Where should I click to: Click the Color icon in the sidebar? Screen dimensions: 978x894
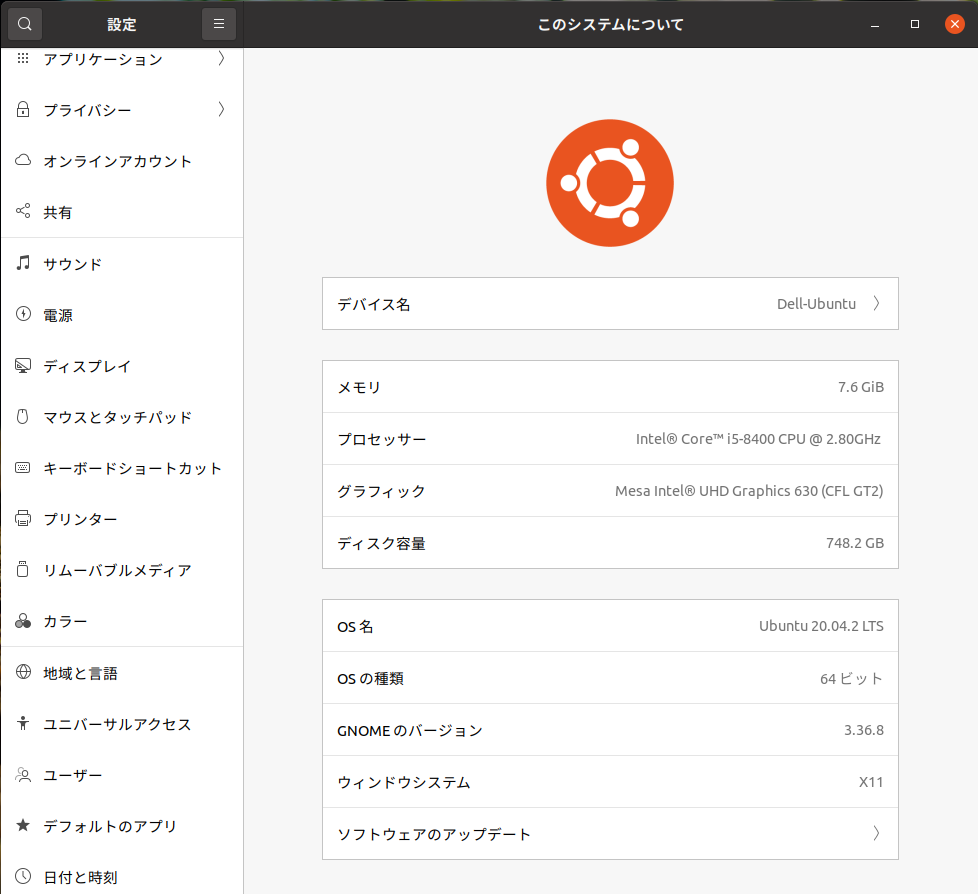click(x=23, y=621)
